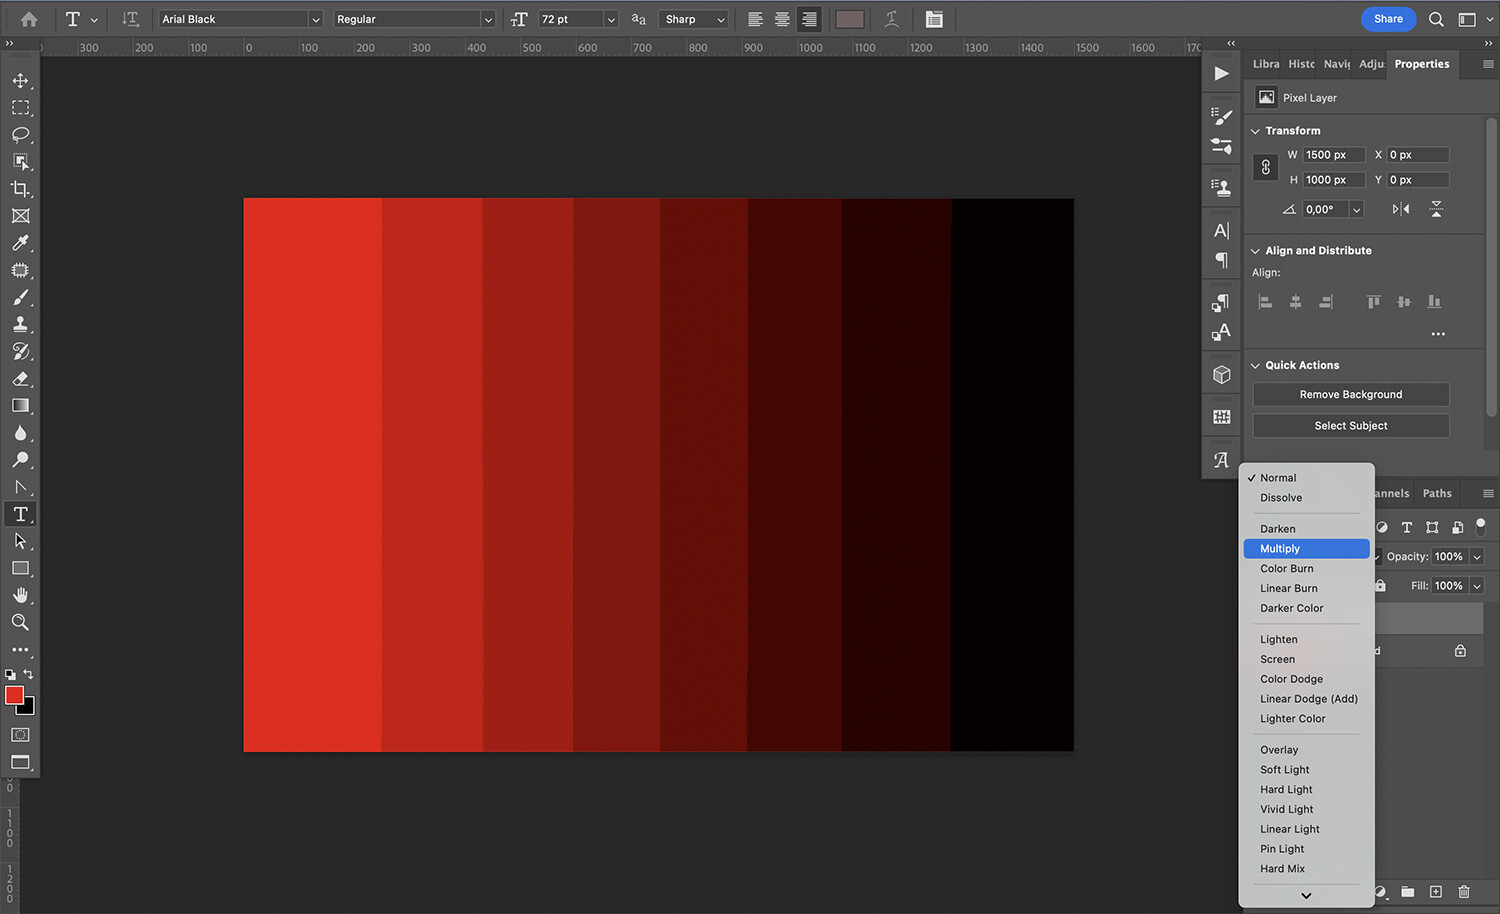The height and width of the screenshot is (914, 1500).
Task: Click the red foreground color swatch
Action: (15, 695)
